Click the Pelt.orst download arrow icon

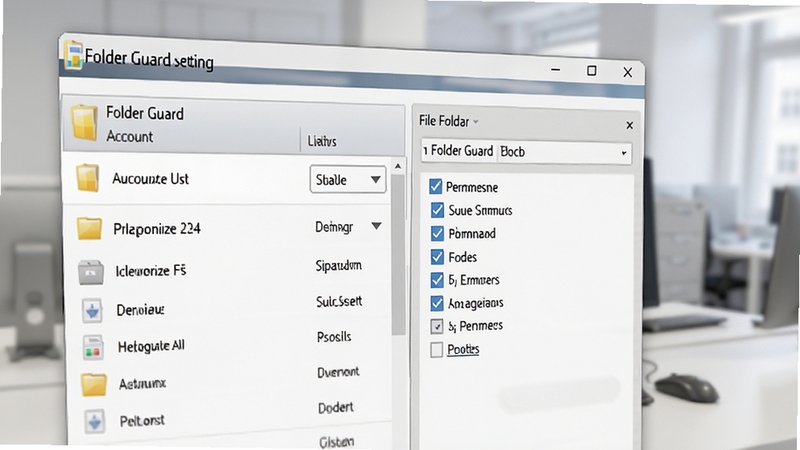point(95,422)
